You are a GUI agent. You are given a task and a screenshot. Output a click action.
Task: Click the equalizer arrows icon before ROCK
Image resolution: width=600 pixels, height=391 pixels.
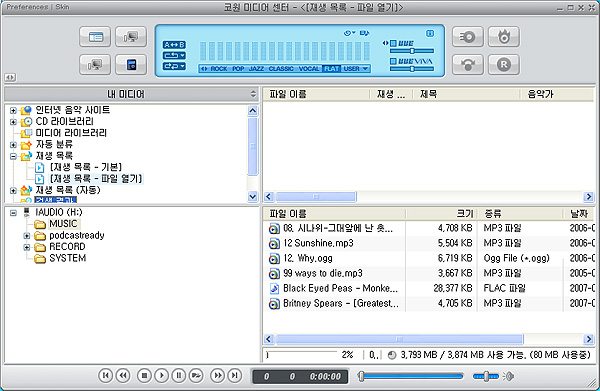pos(204,68)
